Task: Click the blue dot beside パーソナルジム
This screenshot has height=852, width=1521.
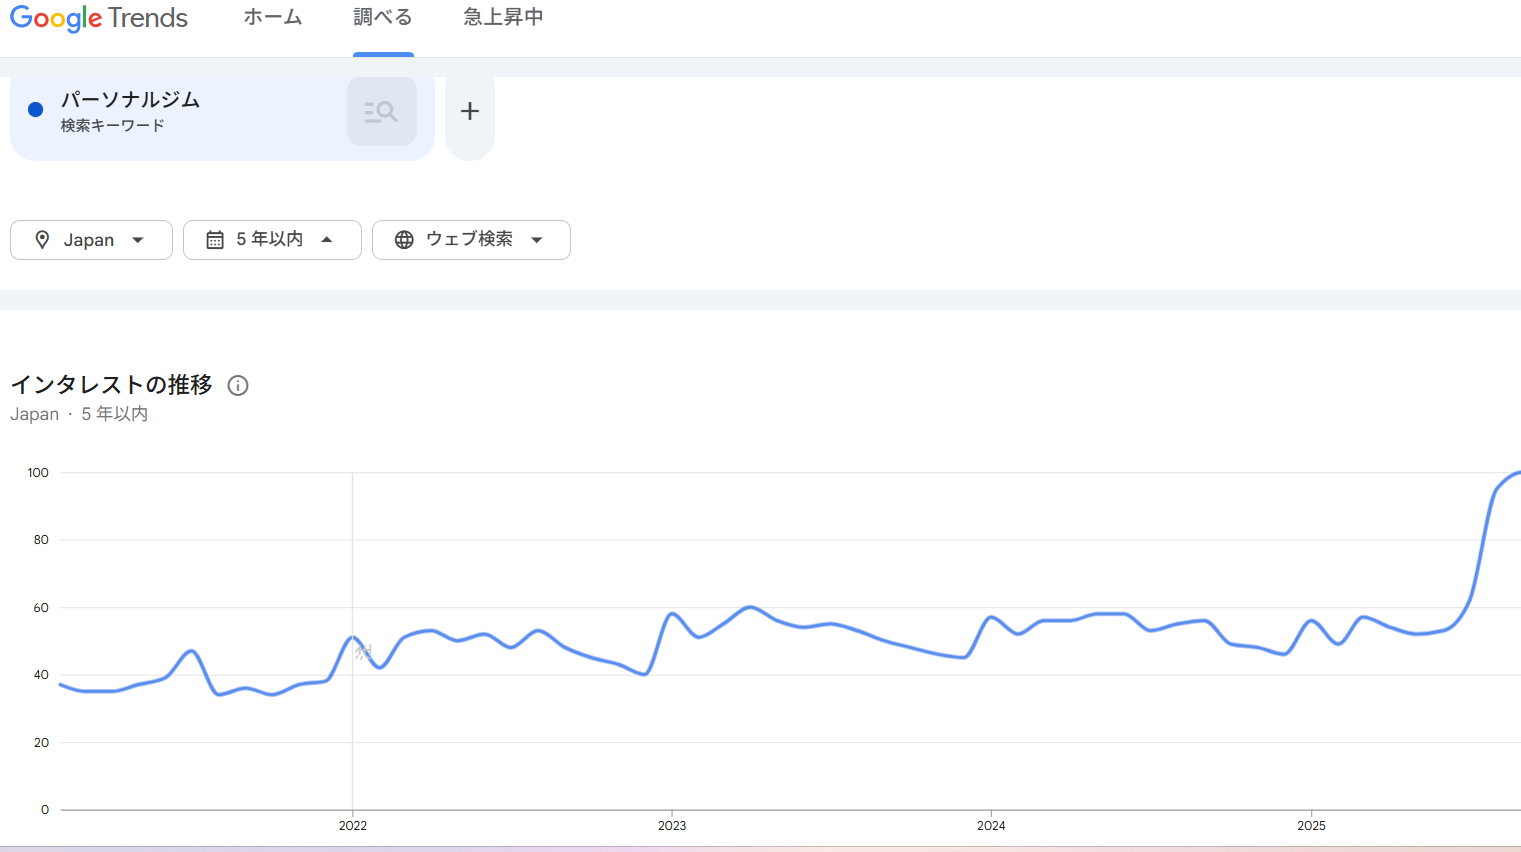Action: (36, 110)
